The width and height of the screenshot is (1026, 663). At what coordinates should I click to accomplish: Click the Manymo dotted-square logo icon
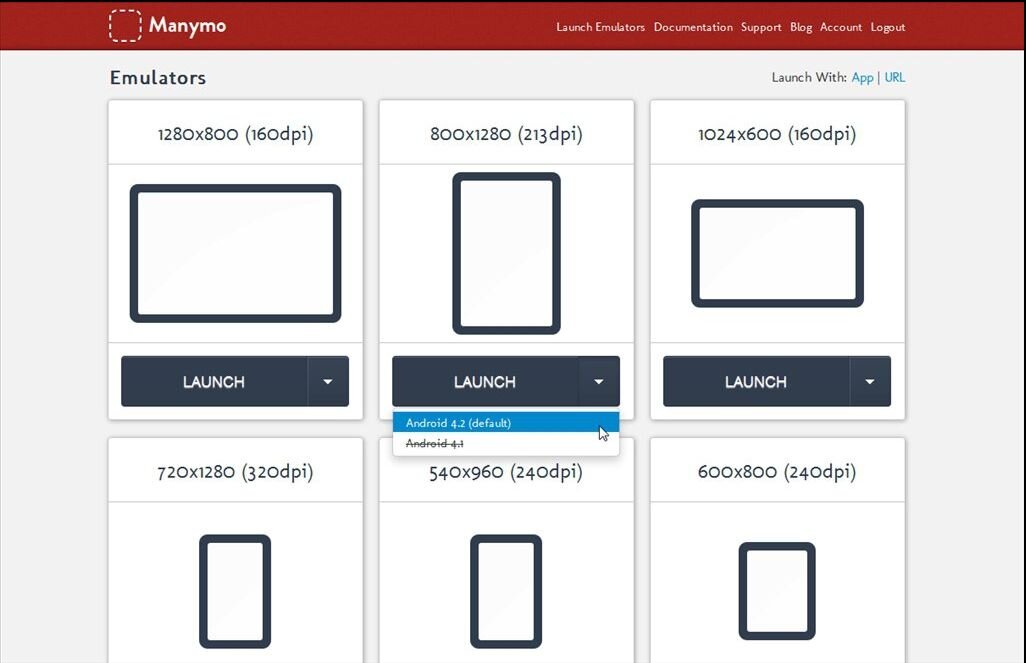coord(125,25)
